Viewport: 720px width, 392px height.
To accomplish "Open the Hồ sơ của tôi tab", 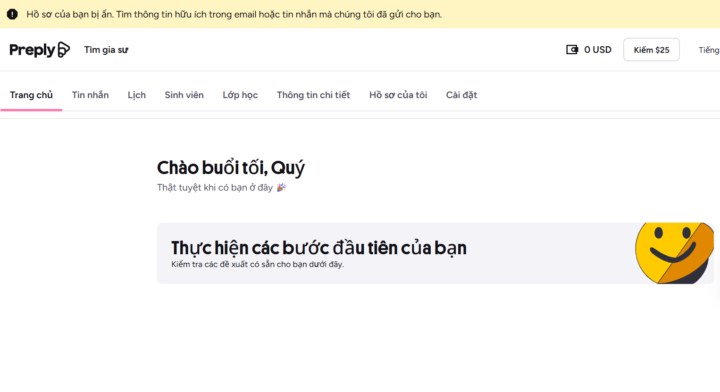I will [398, 95].
